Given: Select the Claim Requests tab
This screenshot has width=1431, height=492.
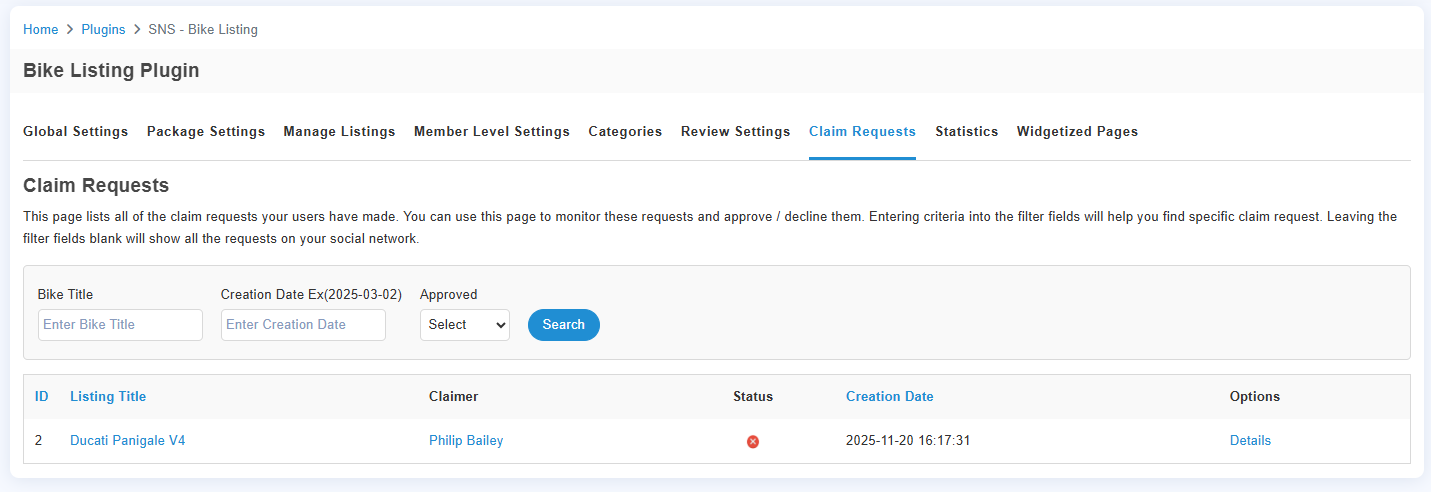Looking at the screenshot, I should [x=862, y=131].
